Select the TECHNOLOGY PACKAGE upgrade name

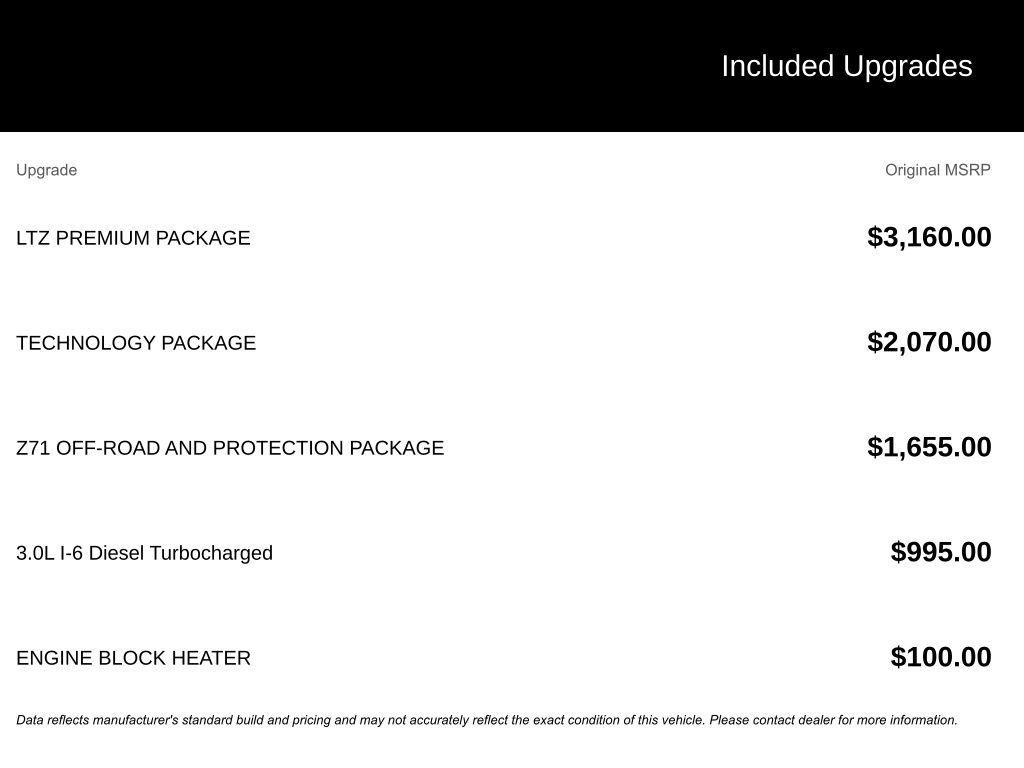coord(136,343)
